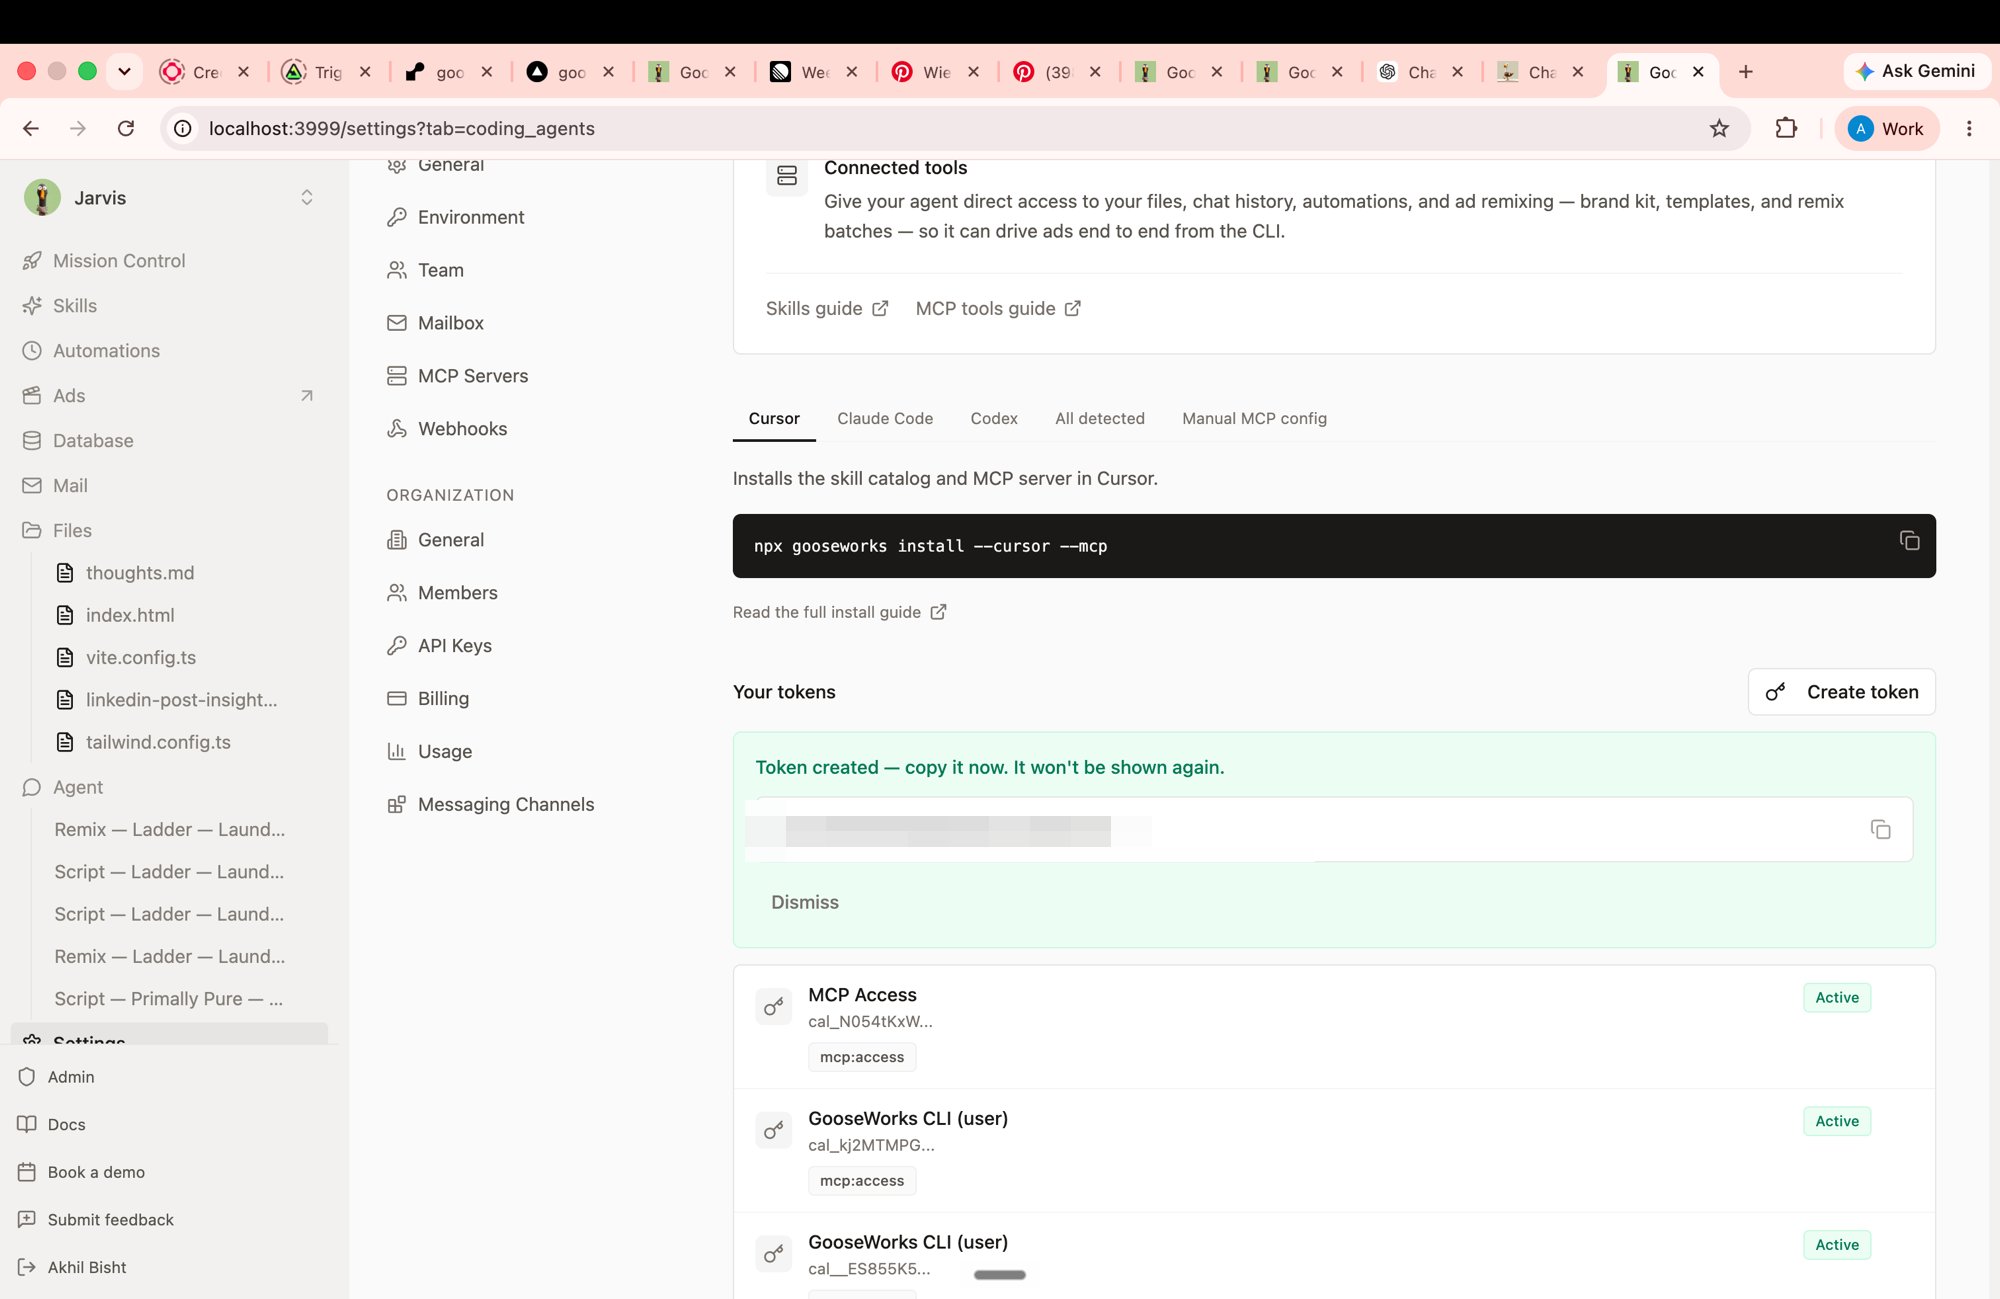The image size is (2000, 1299).
Task: Open tailwind.config.ts file
Action: click(158, 742)
